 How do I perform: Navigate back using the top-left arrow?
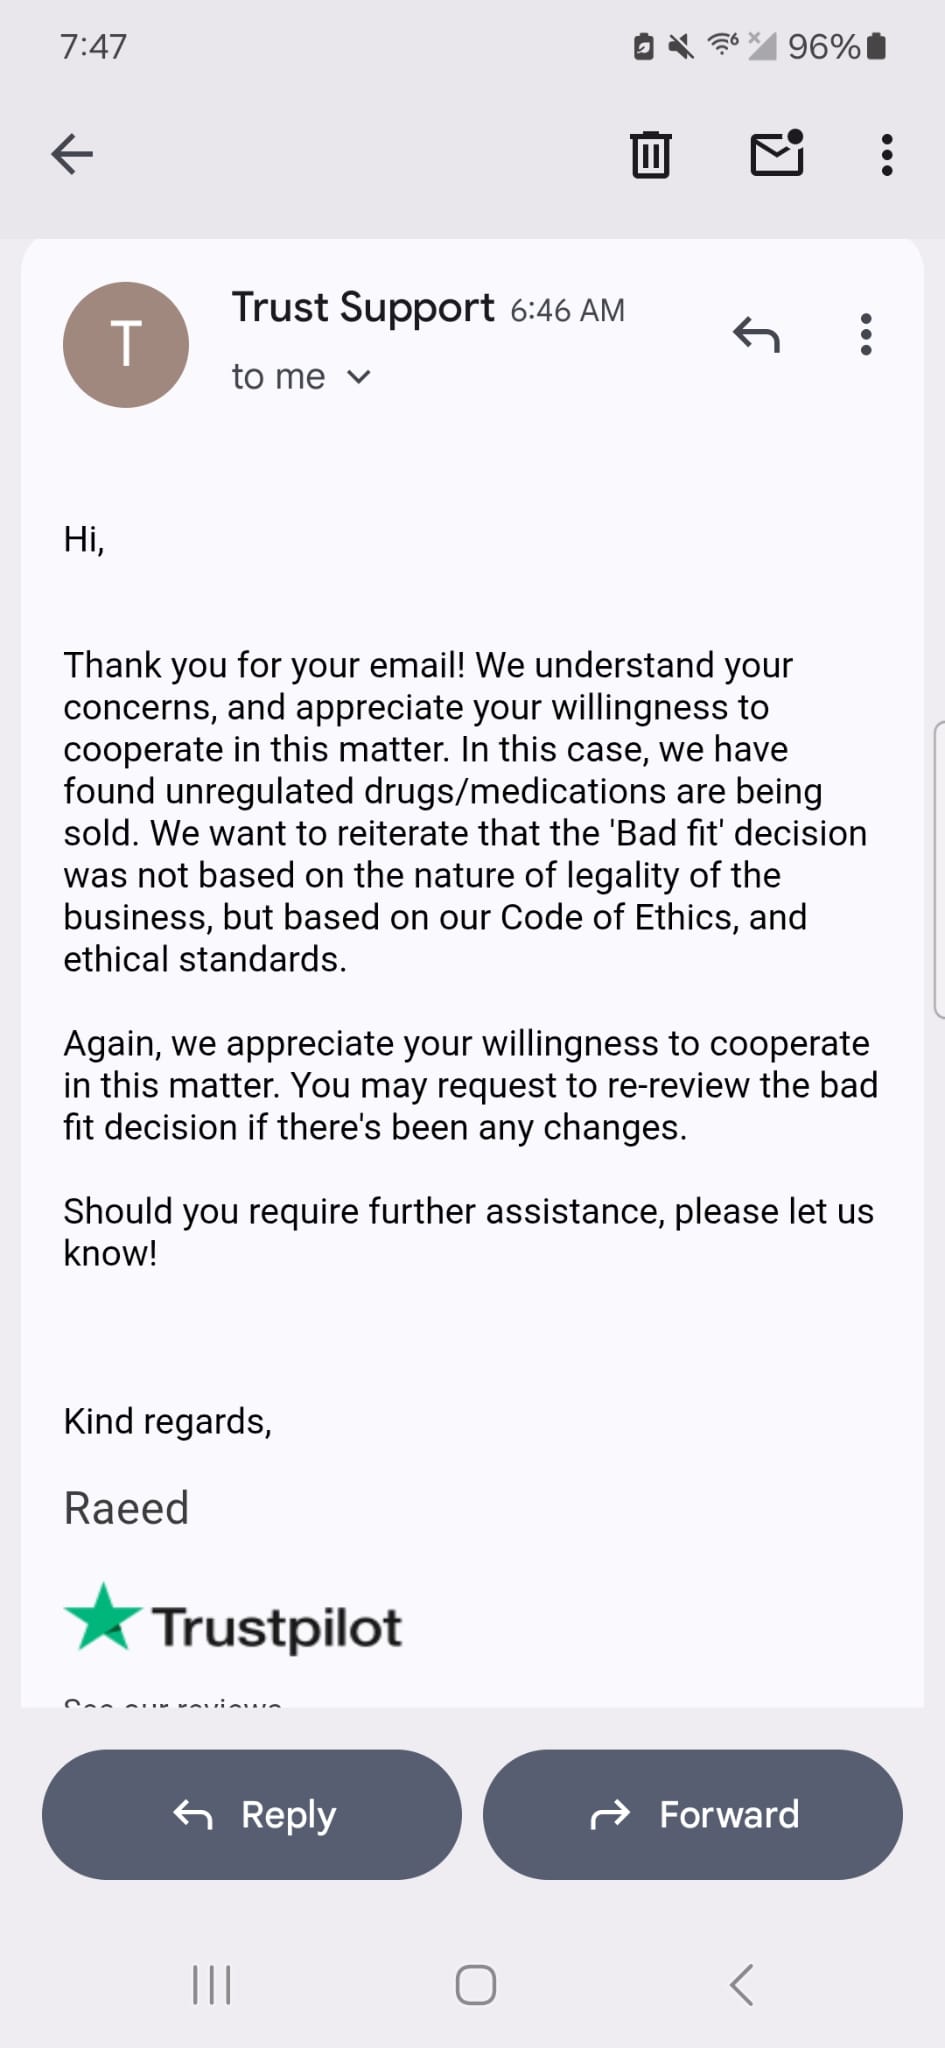coord(70,153)
